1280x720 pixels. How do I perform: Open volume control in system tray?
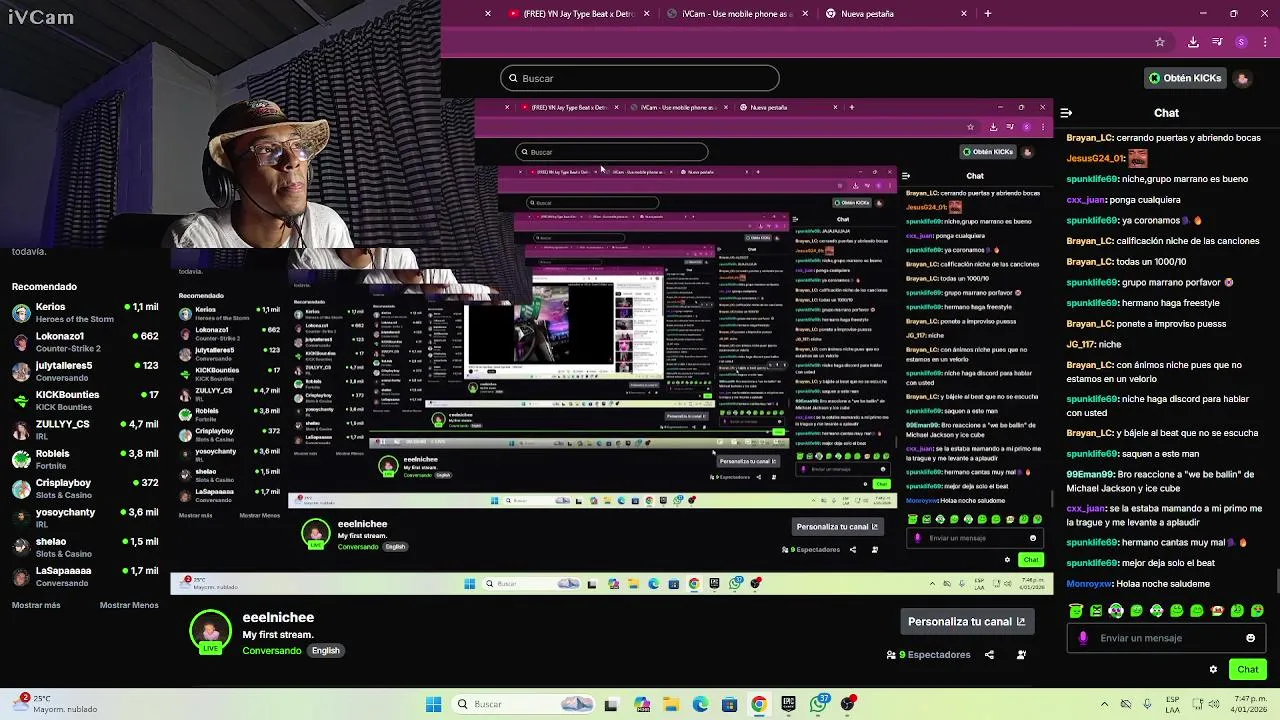coord(1213,704)
